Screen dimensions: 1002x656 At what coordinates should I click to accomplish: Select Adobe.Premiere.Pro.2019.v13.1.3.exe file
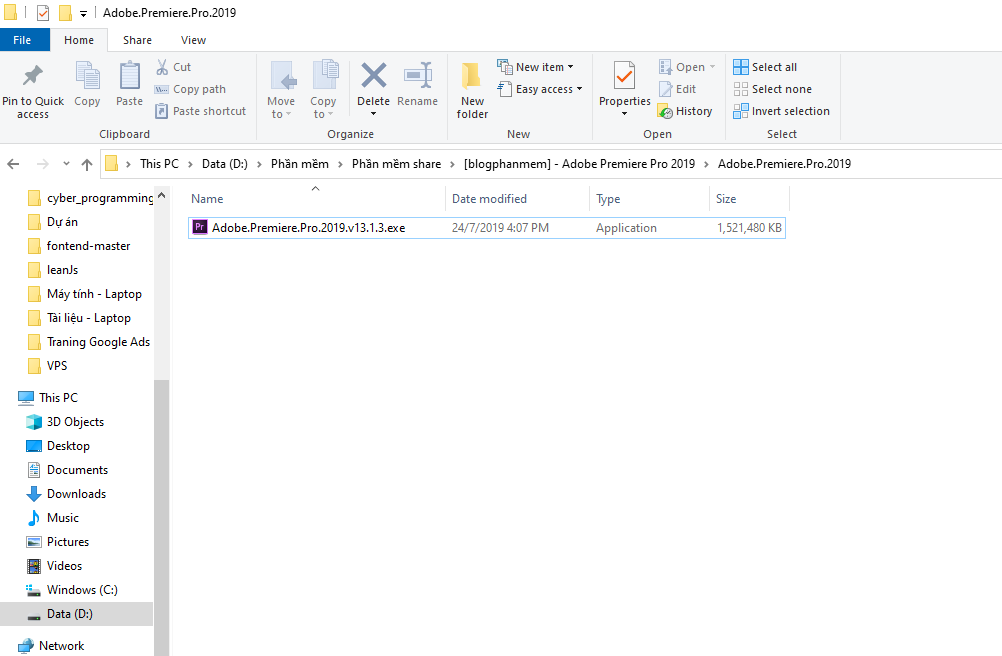click(487, 228)
